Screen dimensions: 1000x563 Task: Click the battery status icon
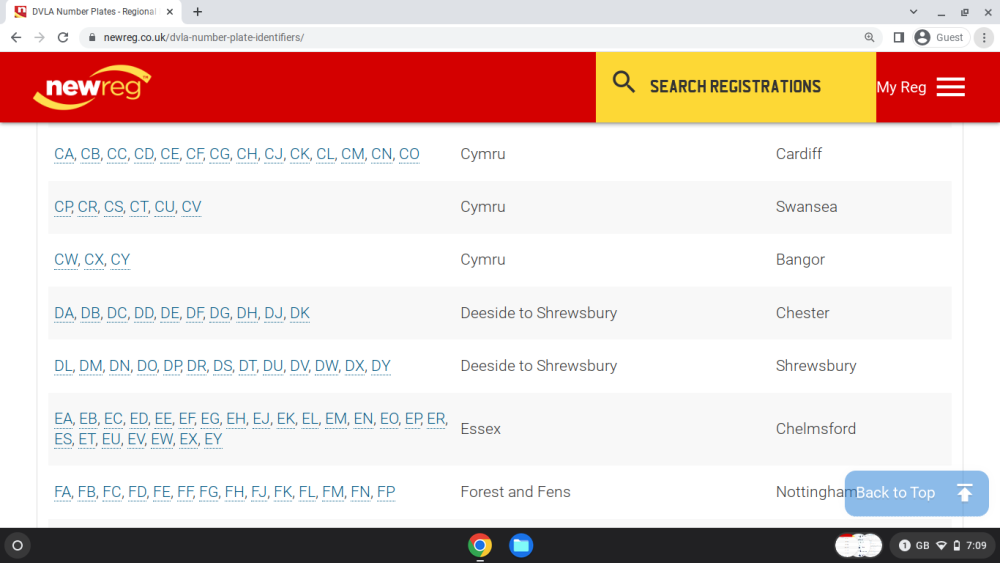957,546
